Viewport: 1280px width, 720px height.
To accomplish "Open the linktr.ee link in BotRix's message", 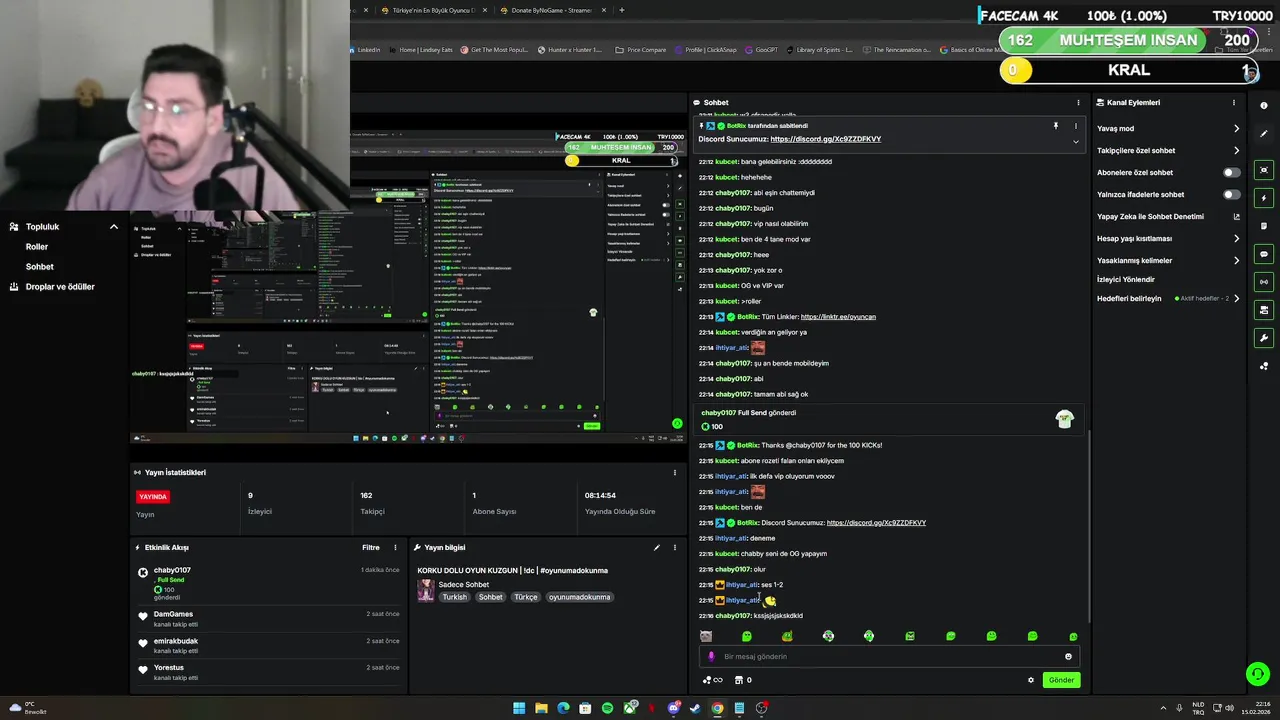I will pyautogui.click(x=838, y=317).
